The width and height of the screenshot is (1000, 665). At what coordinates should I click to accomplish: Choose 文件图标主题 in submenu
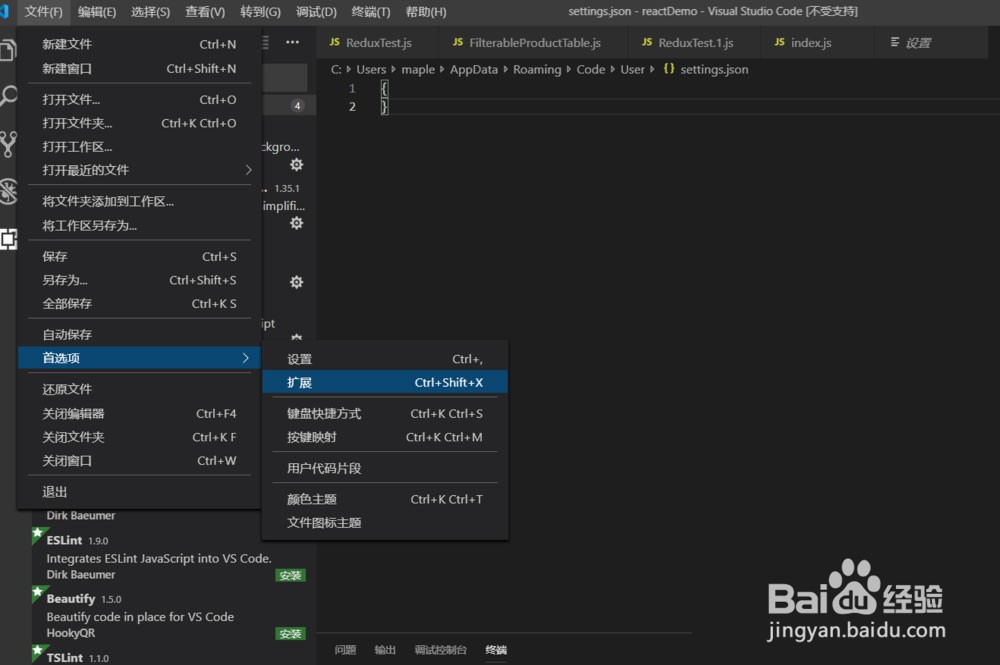[x=385, y=523]
